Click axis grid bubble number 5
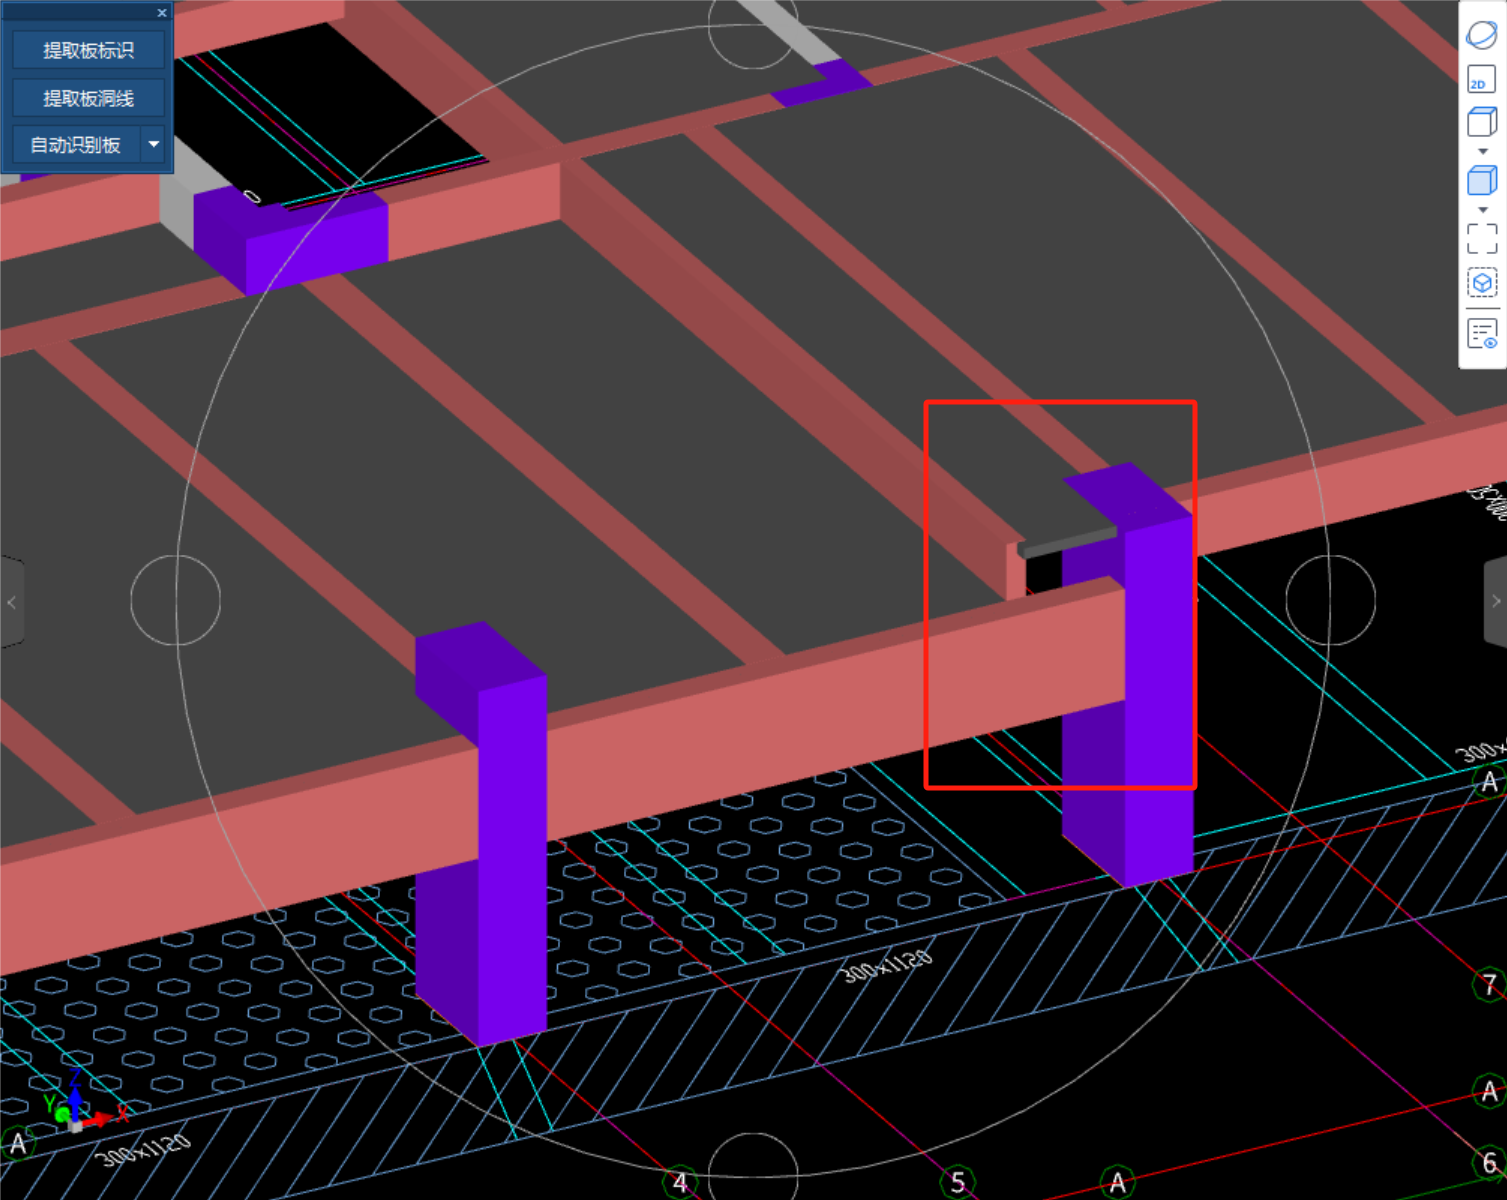This screenshot has width=1507, height=1200. (x=958, y=1183)
